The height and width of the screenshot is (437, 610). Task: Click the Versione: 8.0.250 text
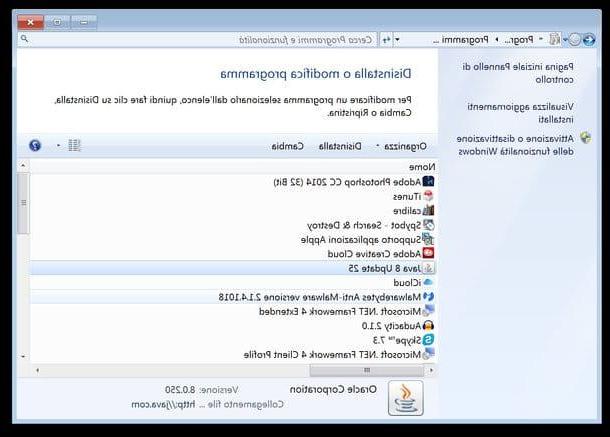[202, 390]
